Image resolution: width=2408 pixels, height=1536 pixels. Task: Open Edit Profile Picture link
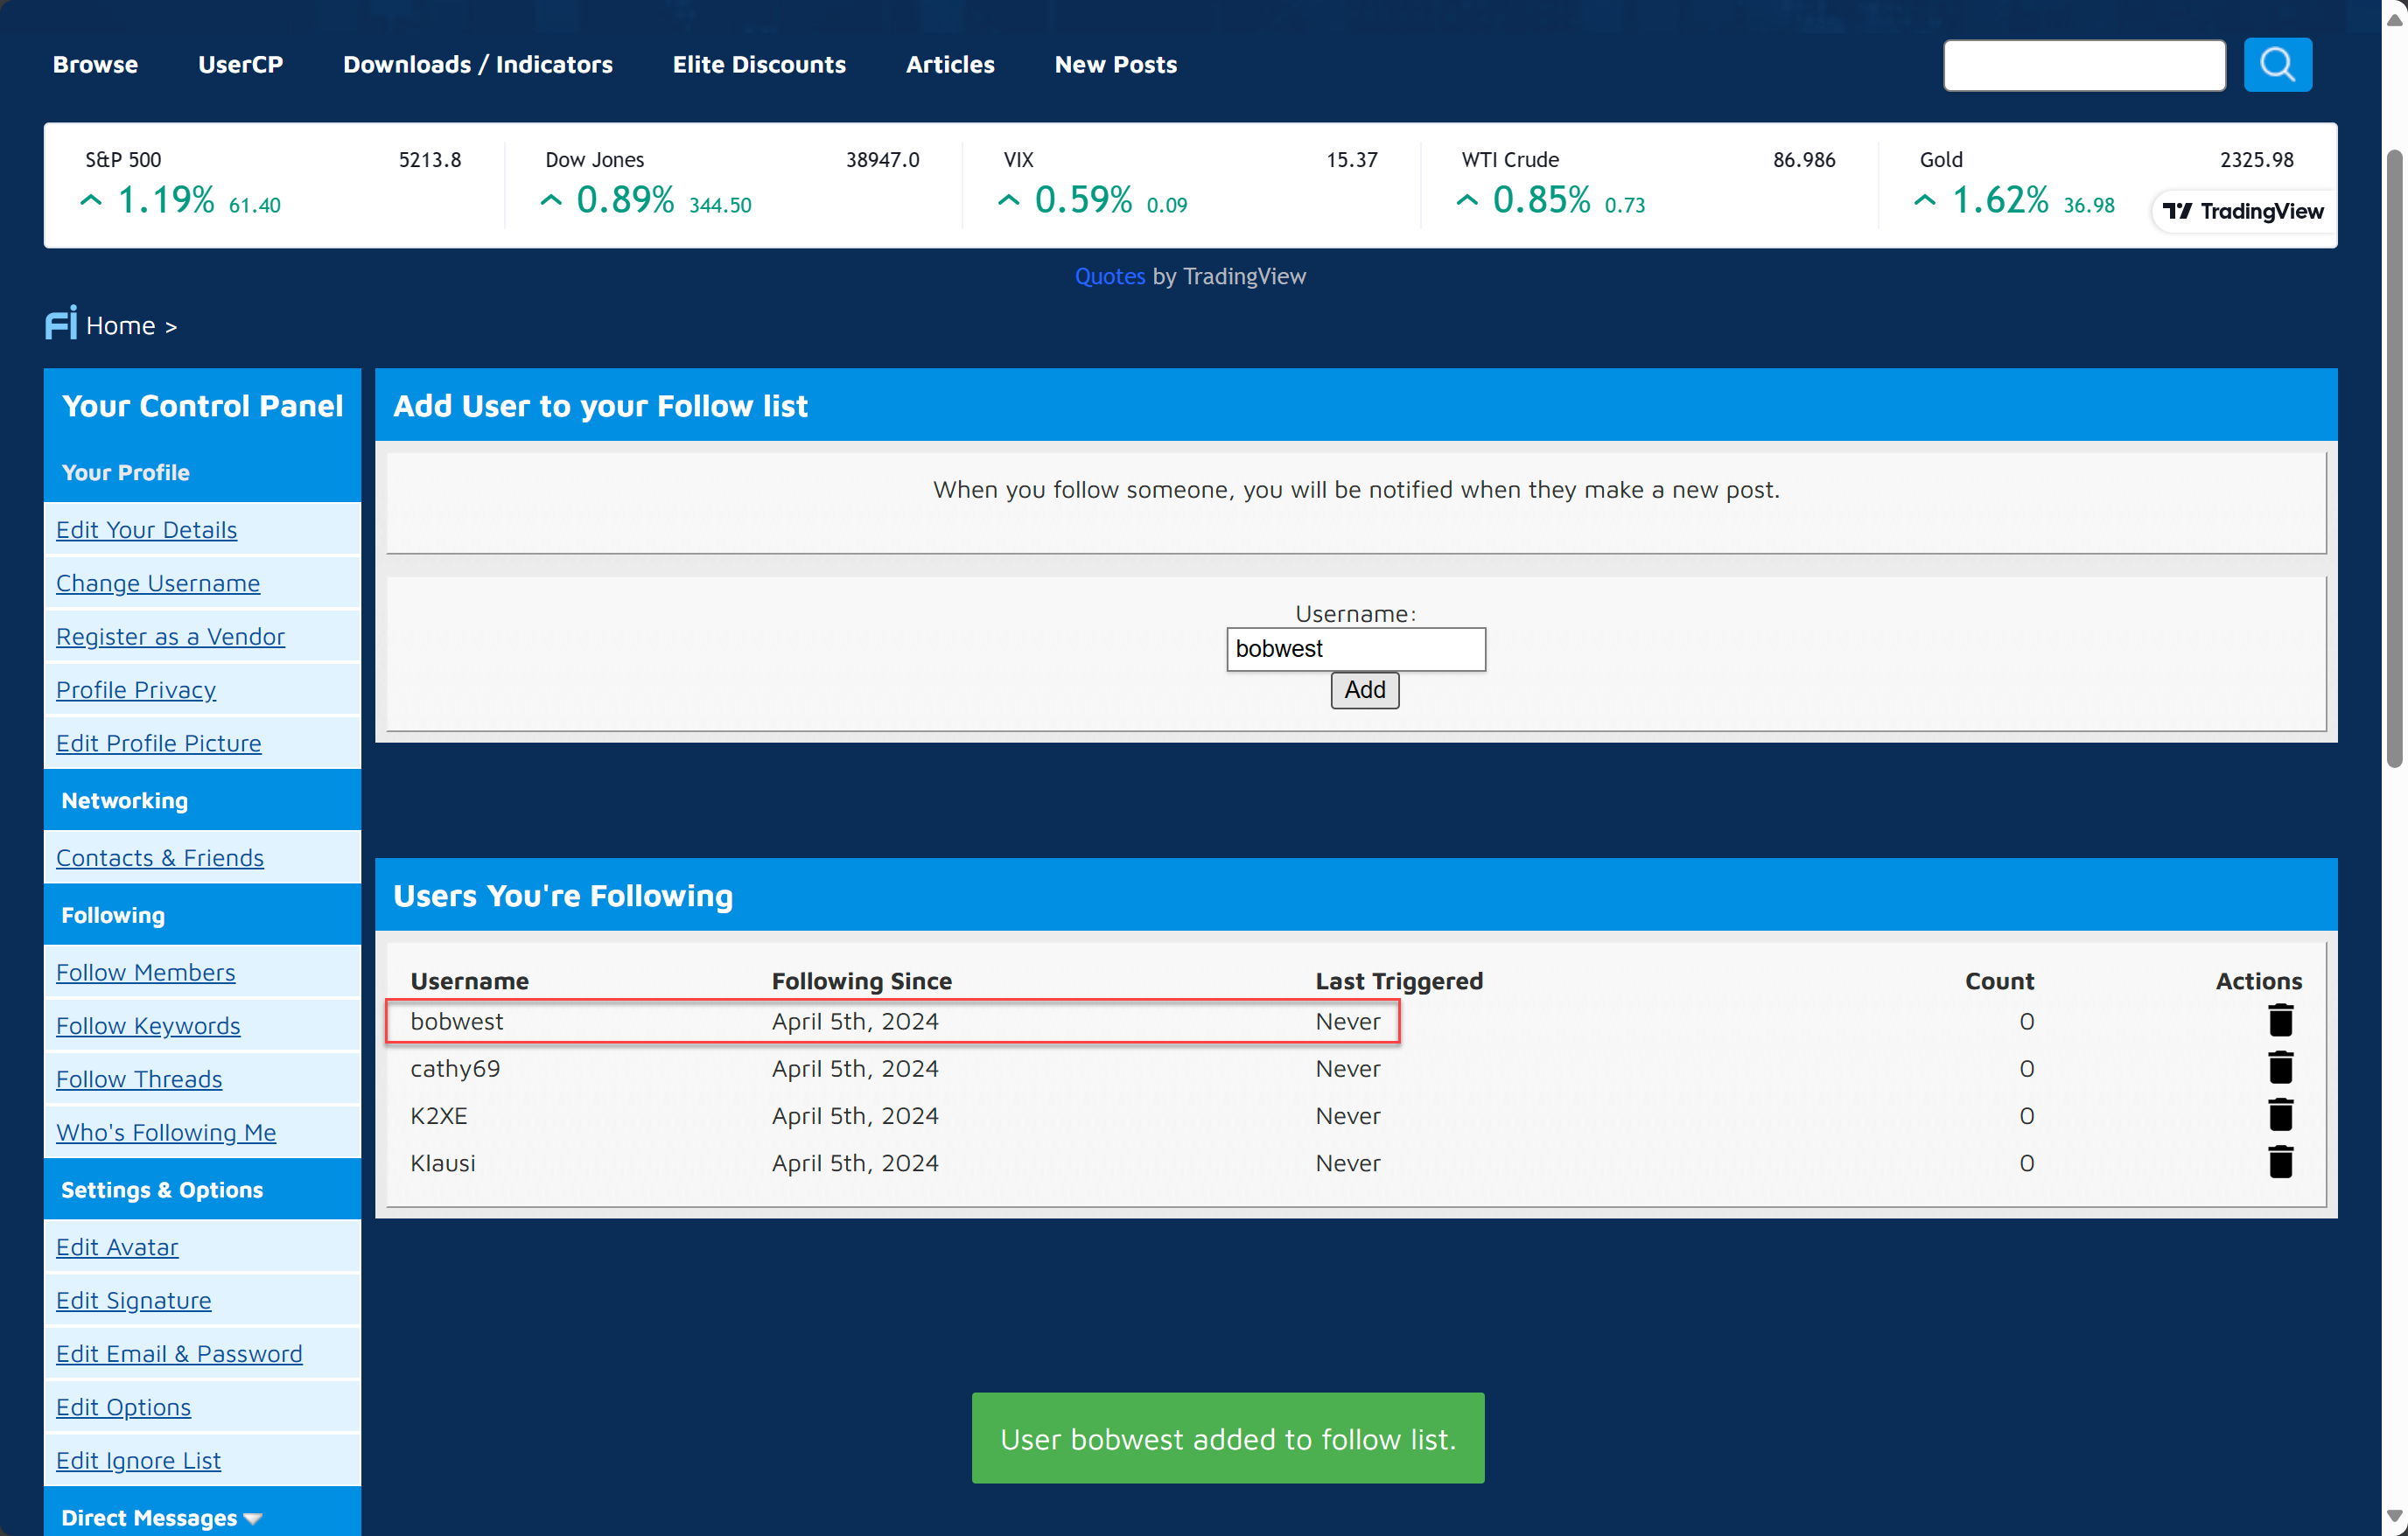(x=158, y=742)
